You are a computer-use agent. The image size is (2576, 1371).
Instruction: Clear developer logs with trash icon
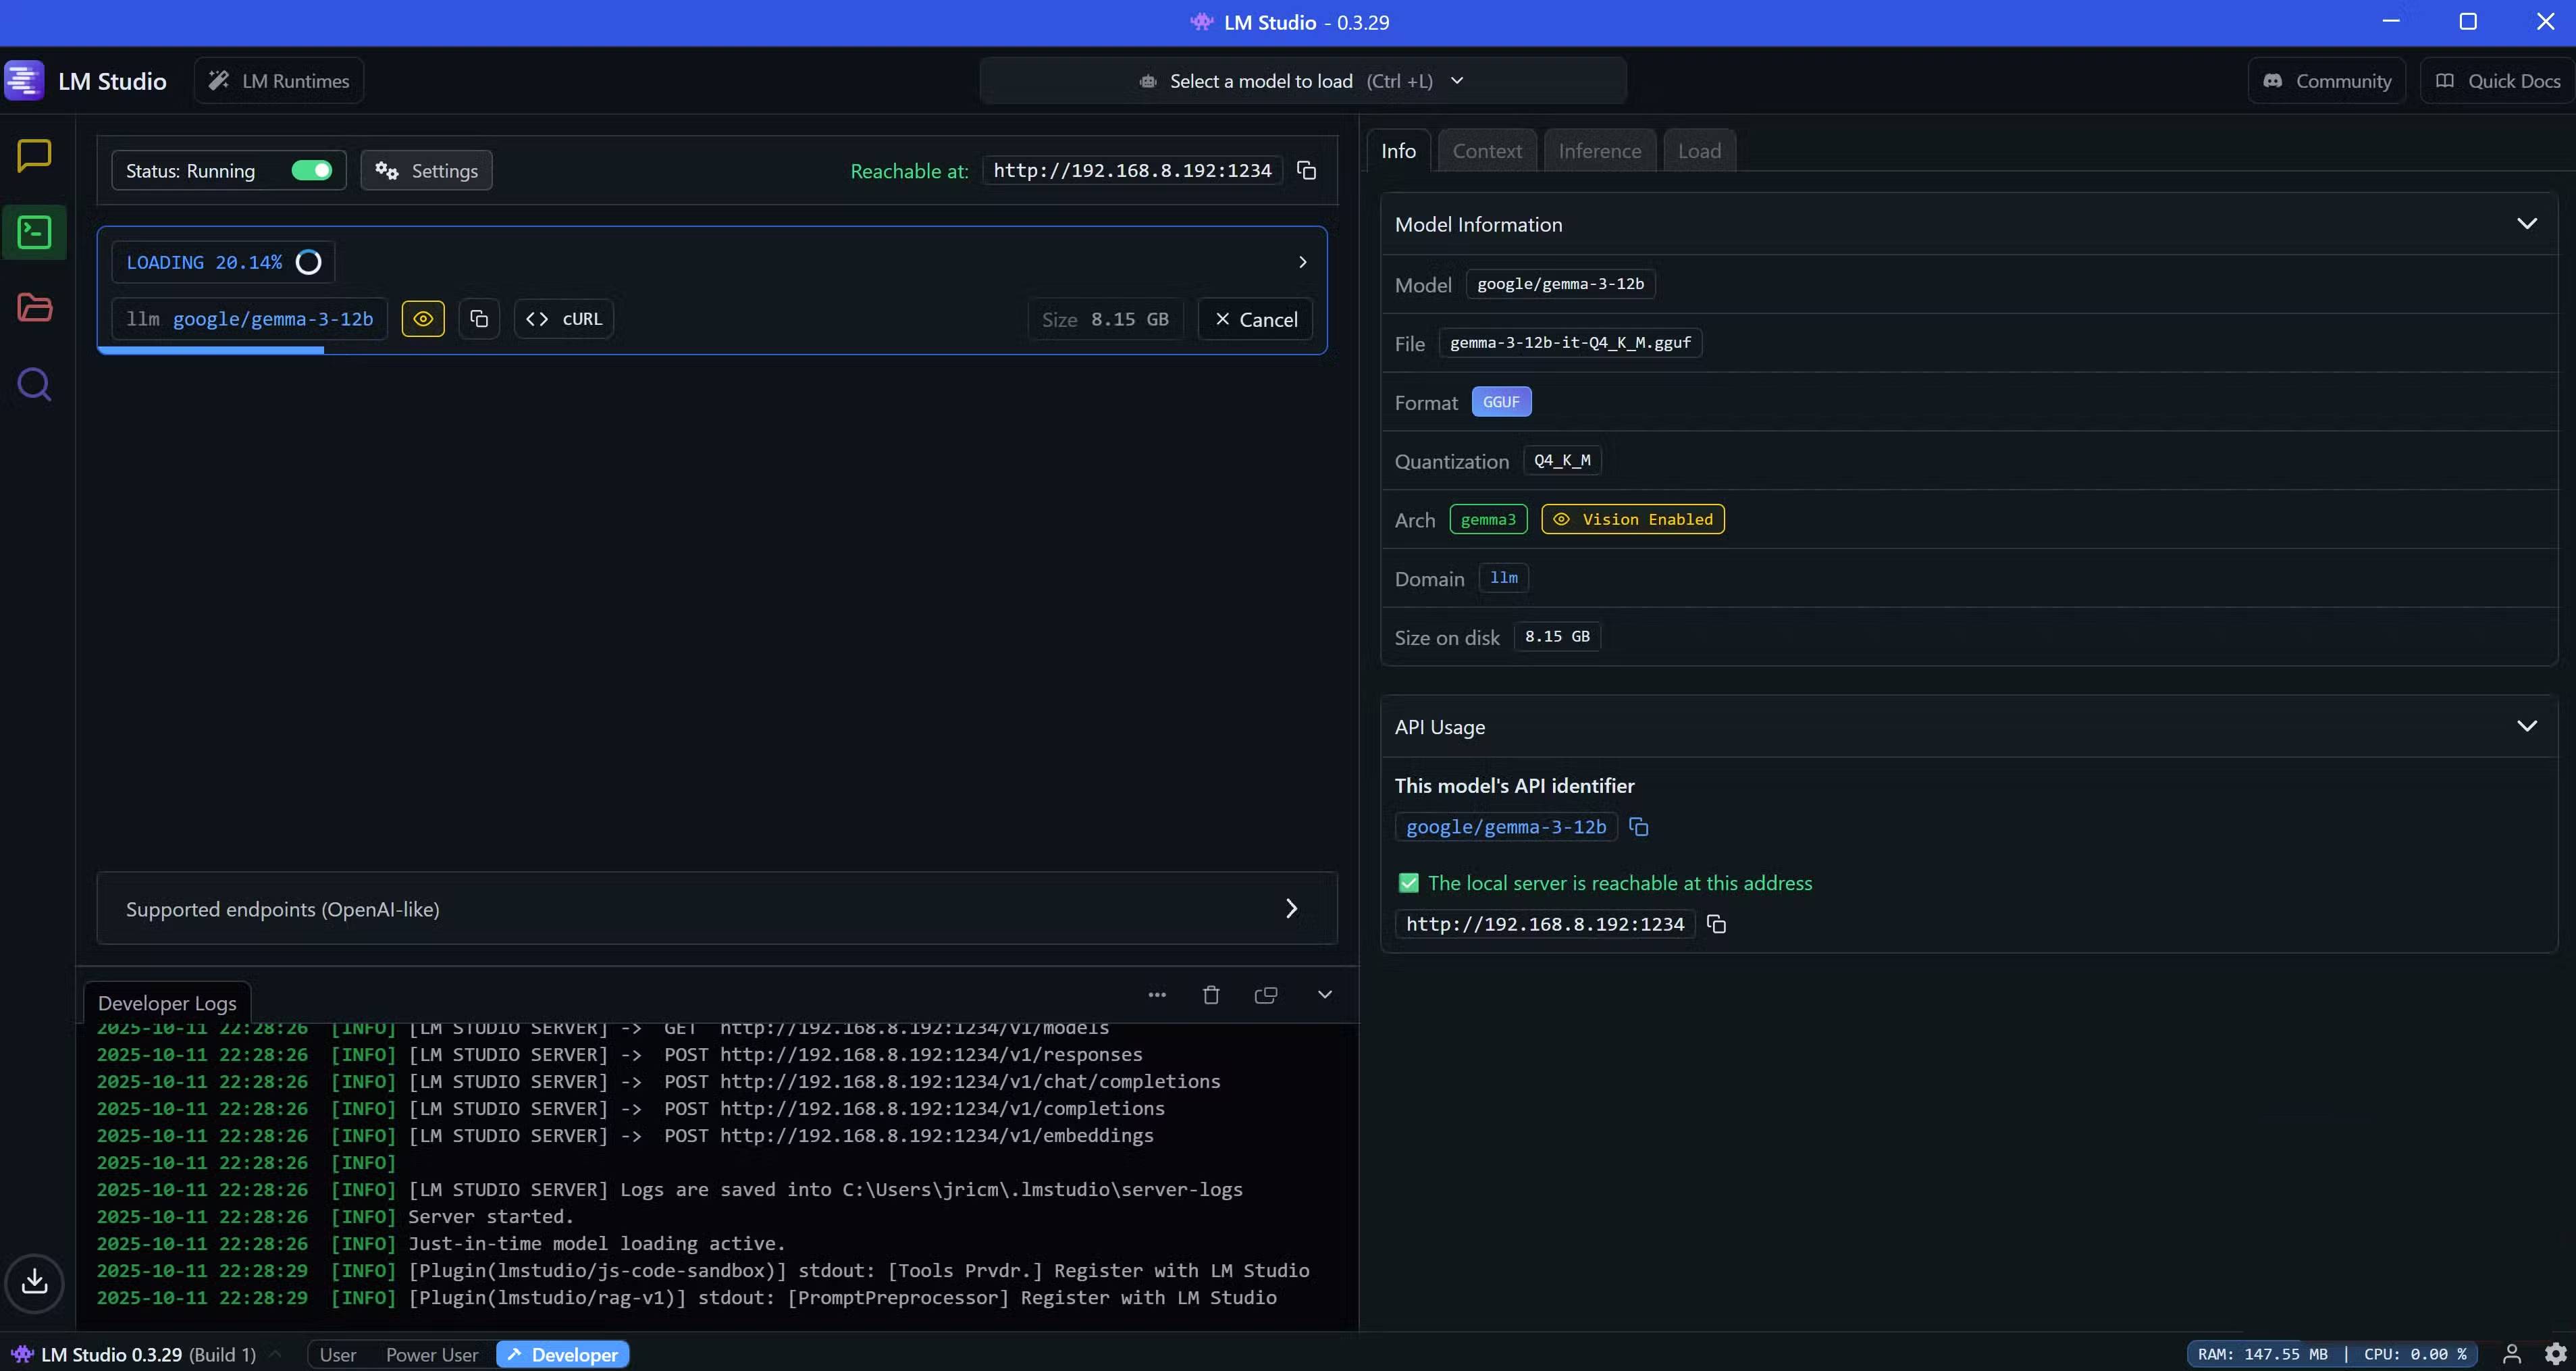click(1211, 995)
